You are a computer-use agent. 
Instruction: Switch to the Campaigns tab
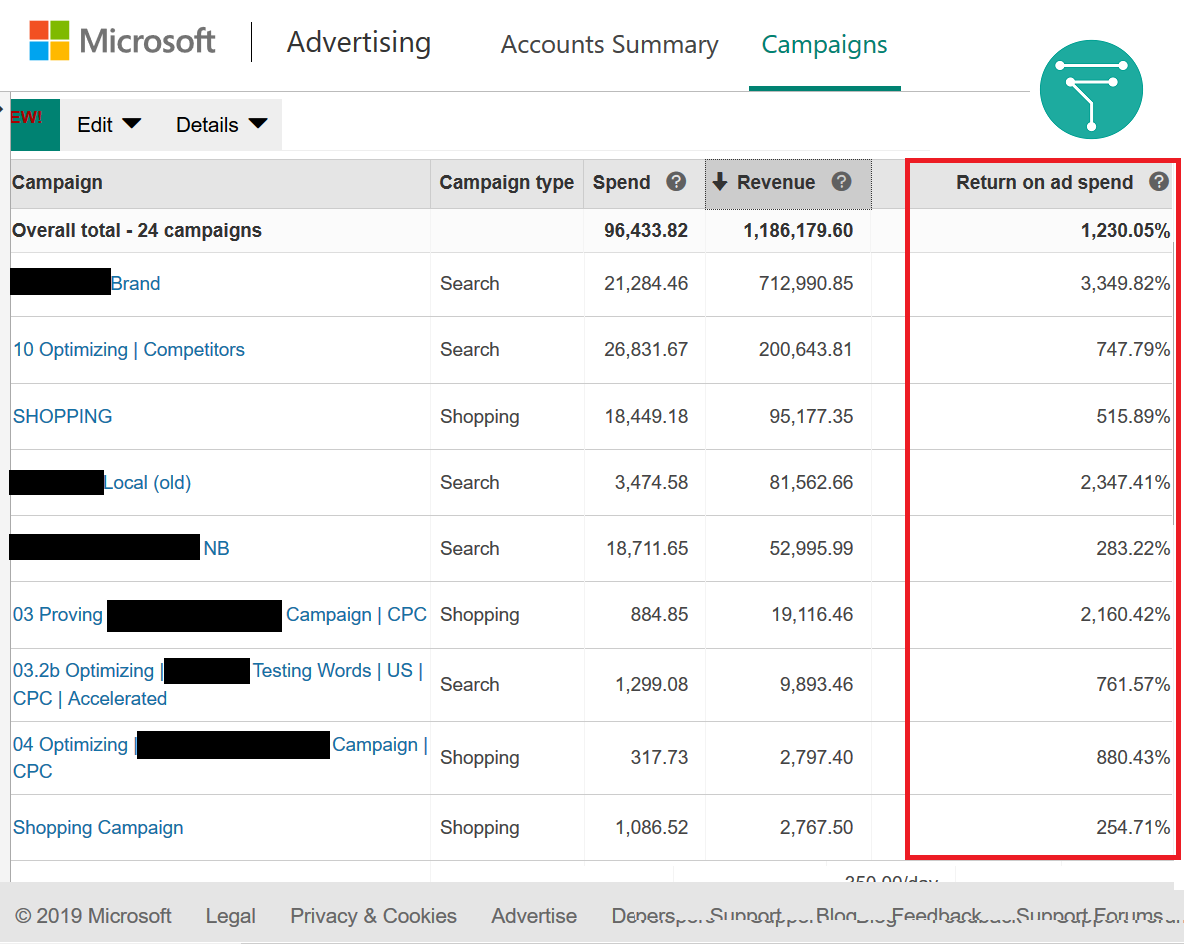(825, 45)
